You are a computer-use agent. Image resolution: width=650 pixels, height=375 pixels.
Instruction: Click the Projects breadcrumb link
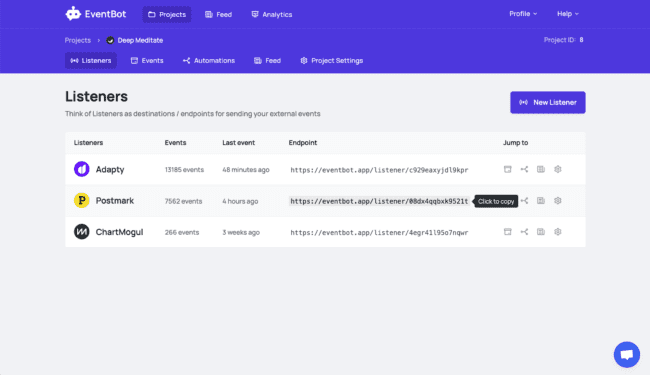[x=78, y=40]
